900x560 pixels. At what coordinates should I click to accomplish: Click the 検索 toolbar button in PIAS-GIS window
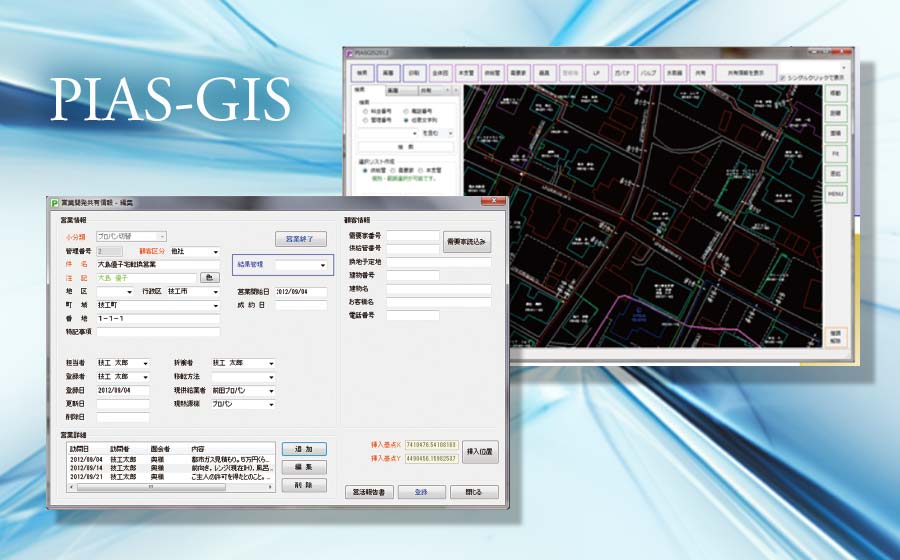[x=363, y=73]
